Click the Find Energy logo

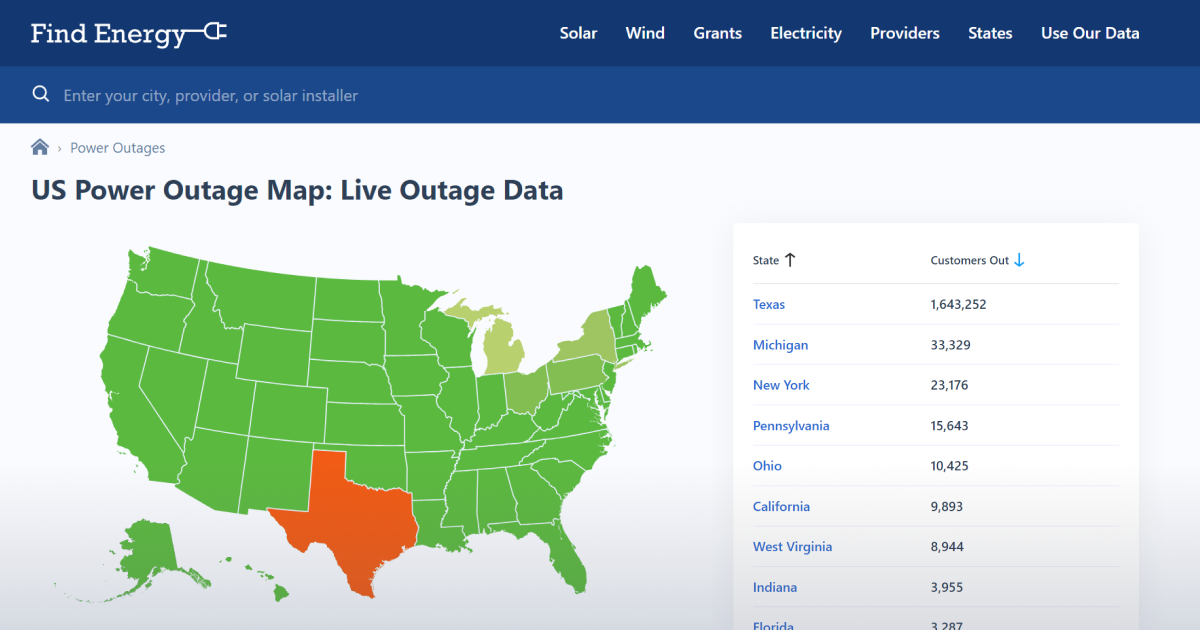tap(128, 33)
